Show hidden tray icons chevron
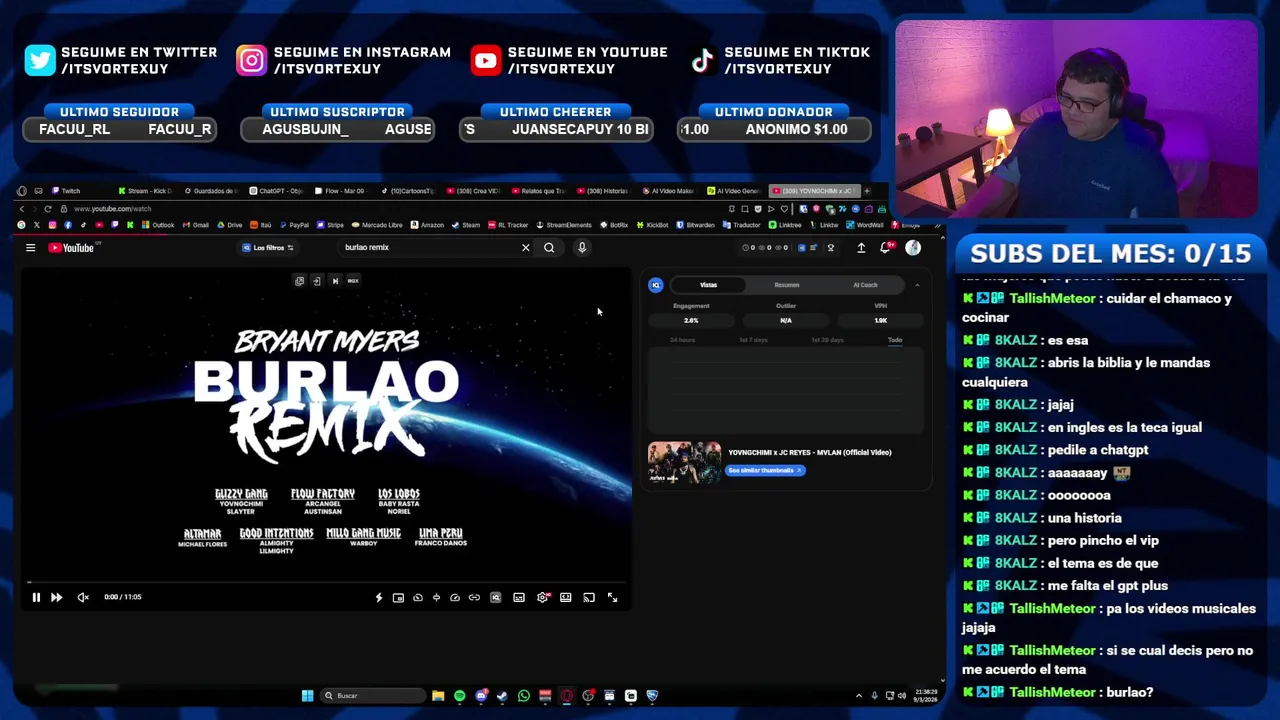Screen dimensions: 1280x720 coord(859,696)
